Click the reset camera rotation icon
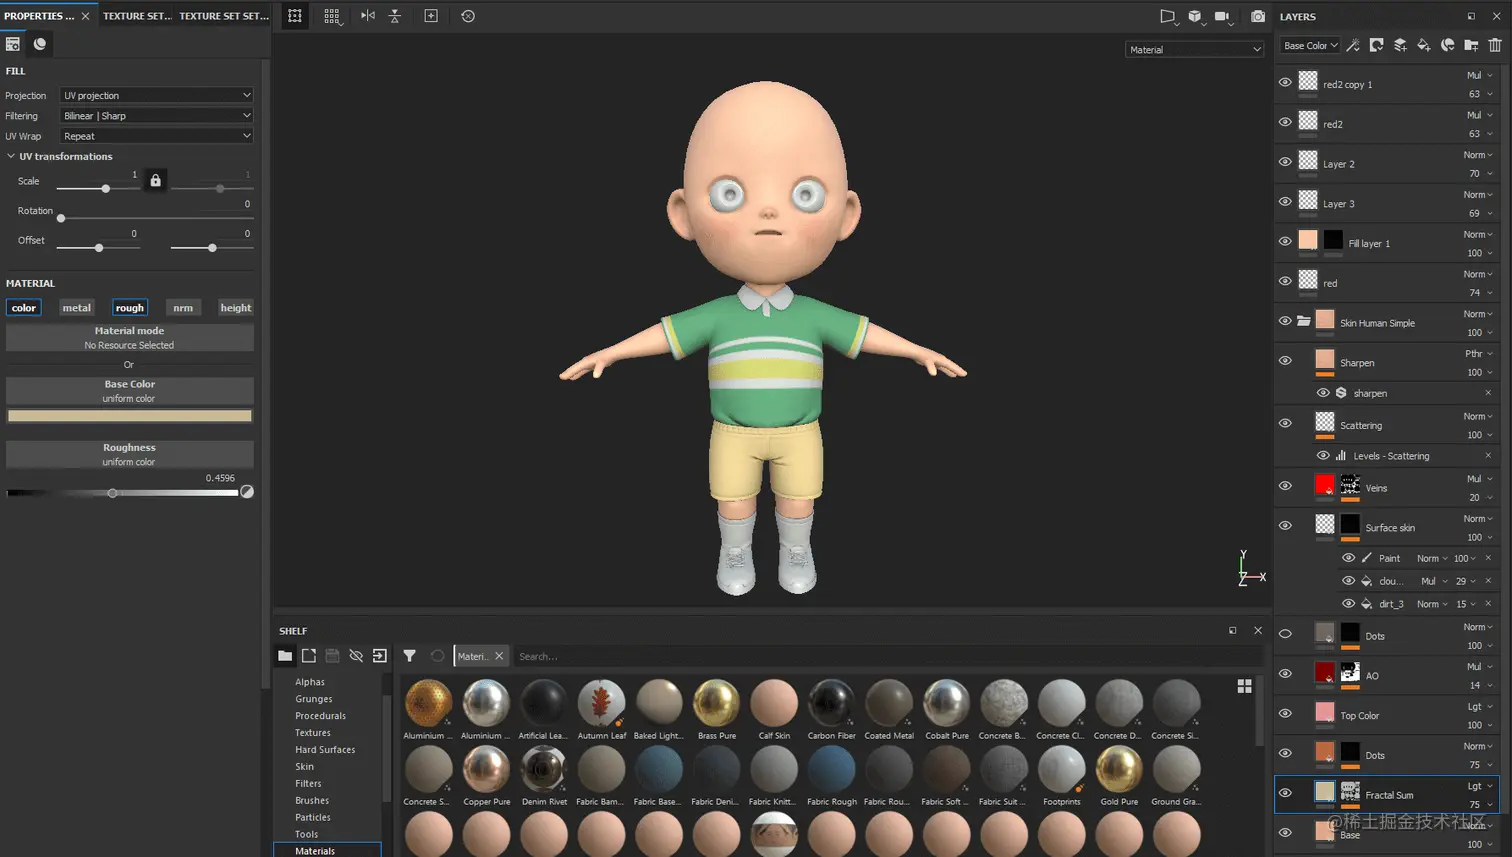The height and width of the screenshot is (857, 1512). [x=468, y=16]
